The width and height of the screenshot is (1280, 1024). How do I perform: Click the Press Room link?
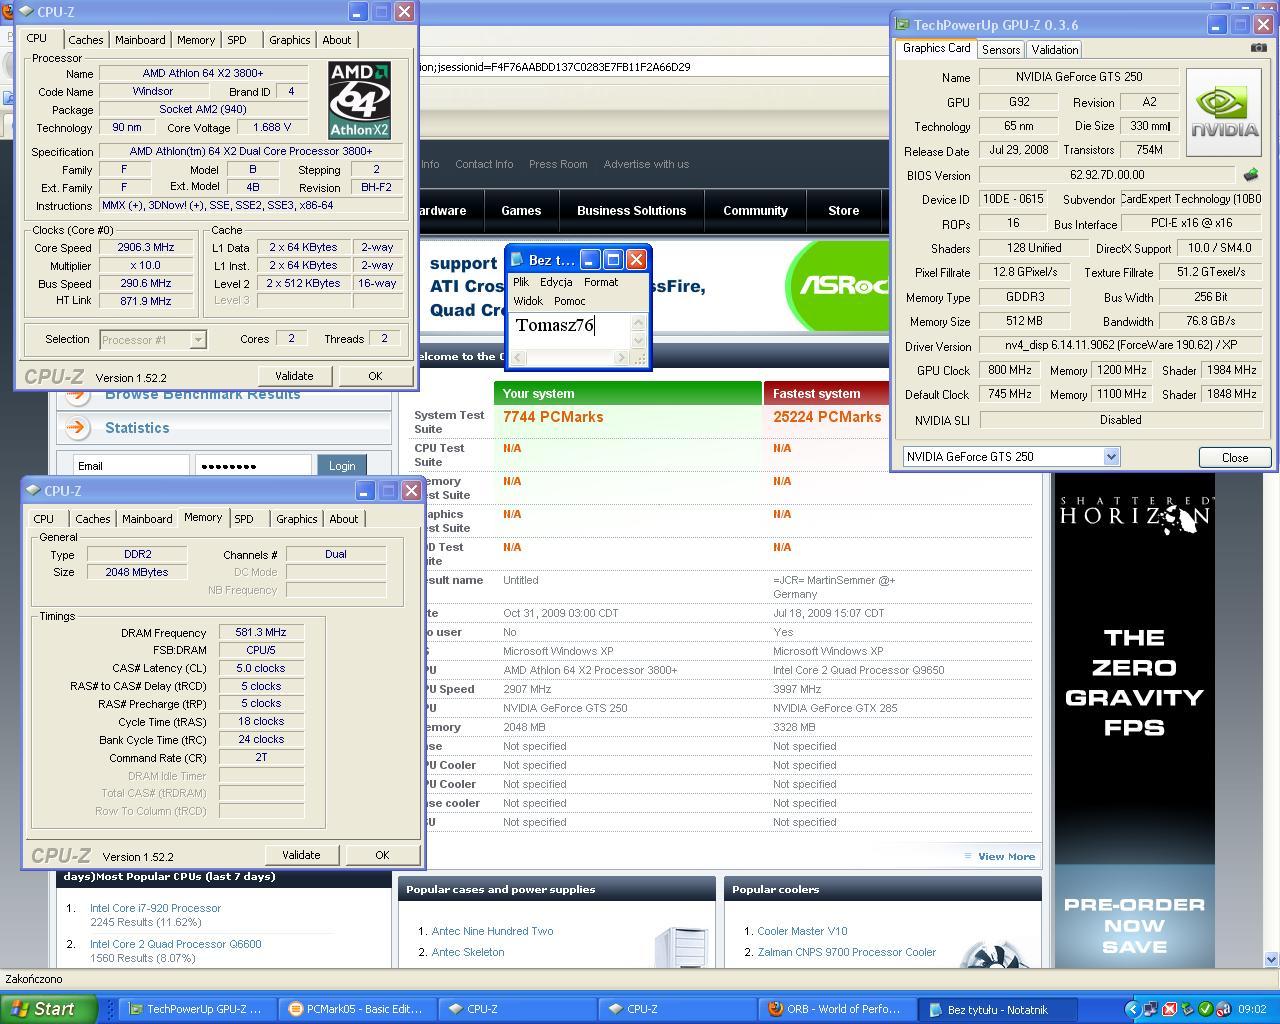click(558, 164)
